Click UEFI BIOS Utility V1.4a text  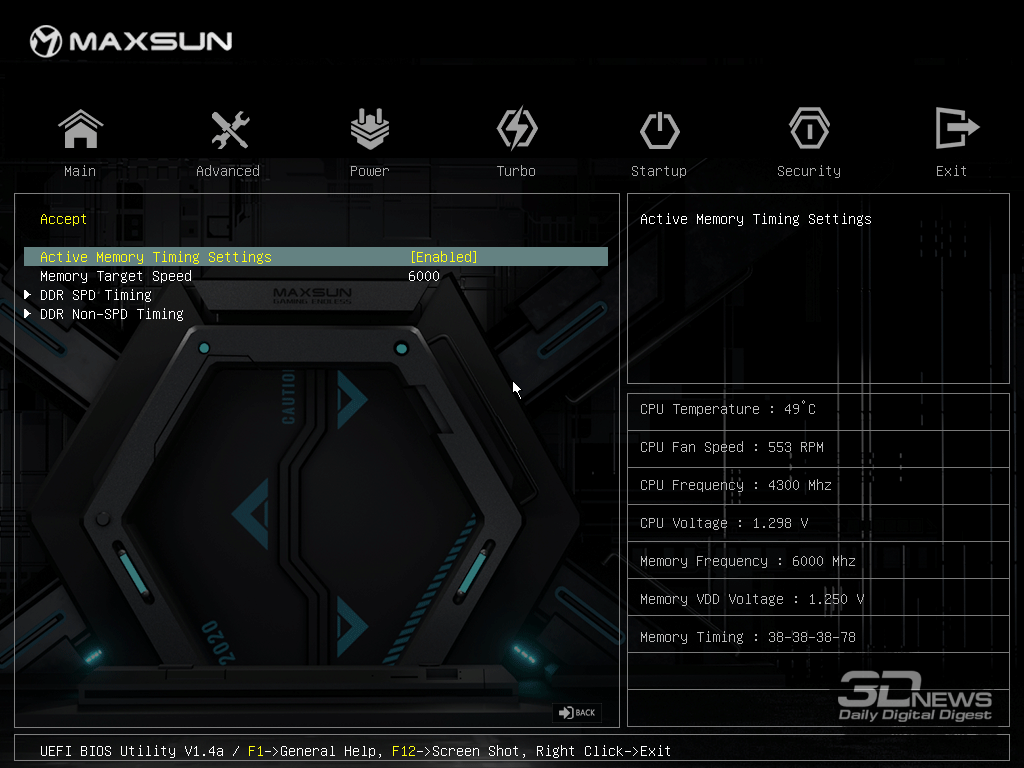pos(132,751)
